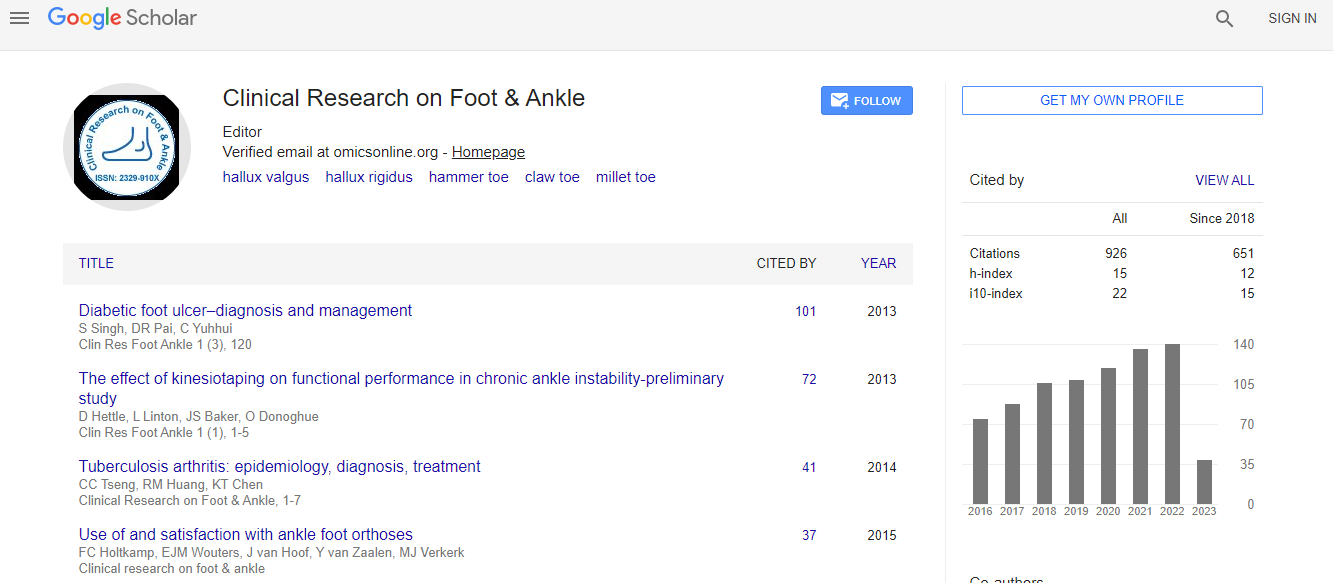Sort by the Cited By column header
The width and height of the screenshot is (1333, 583).
pyautogui.click(x=786, y=263)
